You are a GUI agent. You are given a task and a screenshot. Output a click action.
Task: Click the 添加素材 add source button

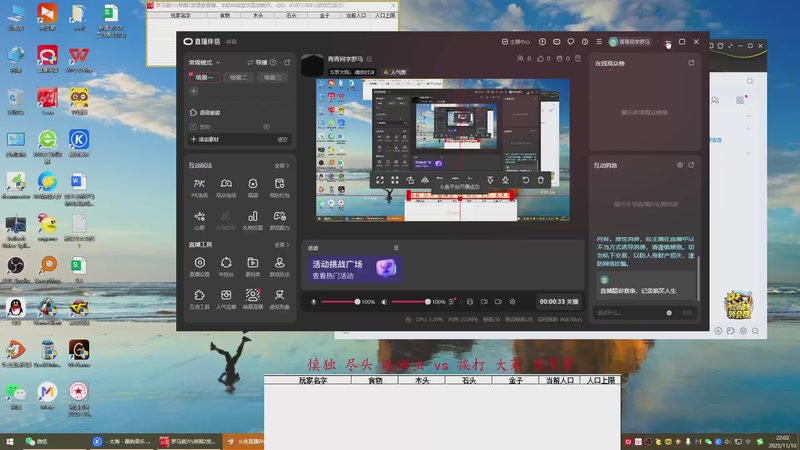coord(205,139)
